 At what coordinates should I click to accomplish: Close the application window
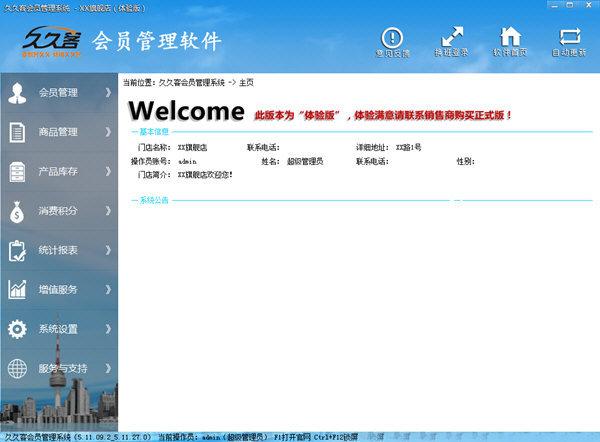[x=589, y=5]
